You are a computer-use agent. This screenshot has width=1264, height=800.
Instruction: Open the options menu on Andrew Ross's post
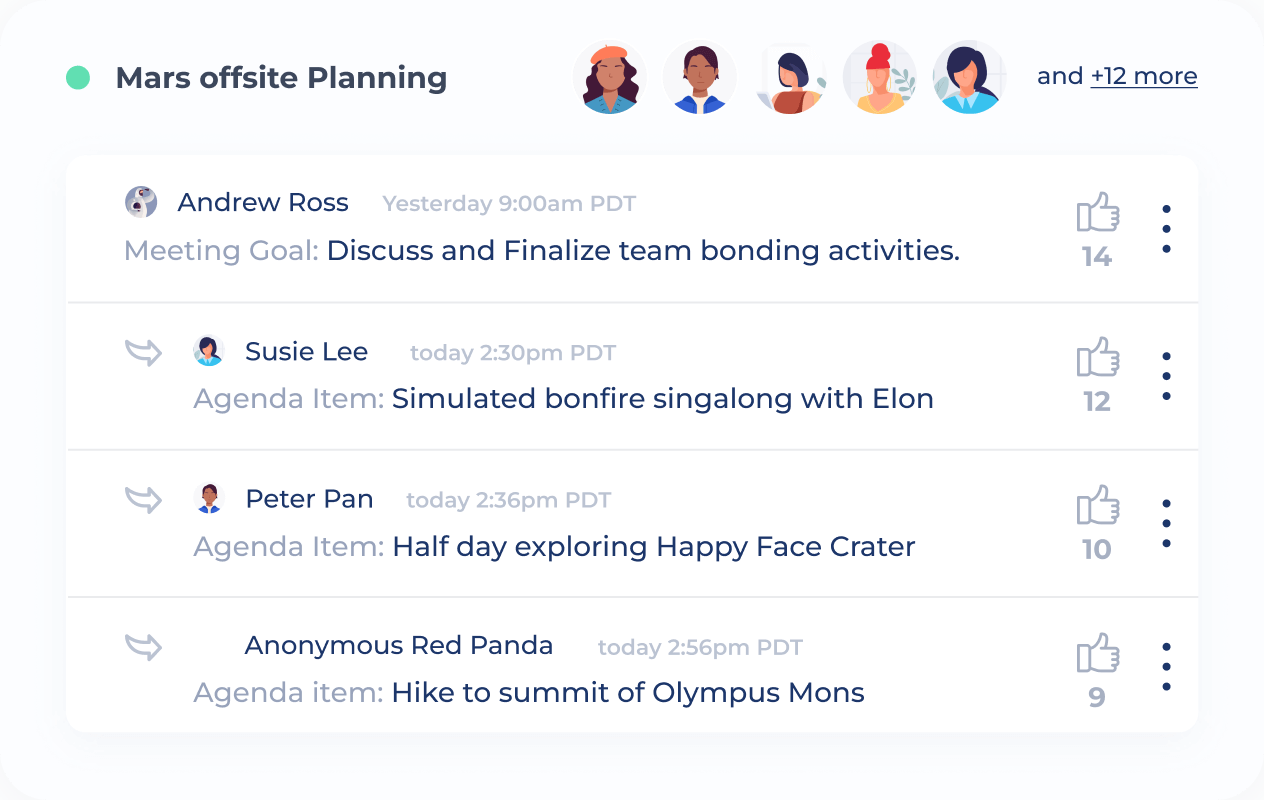[1166, 228]
